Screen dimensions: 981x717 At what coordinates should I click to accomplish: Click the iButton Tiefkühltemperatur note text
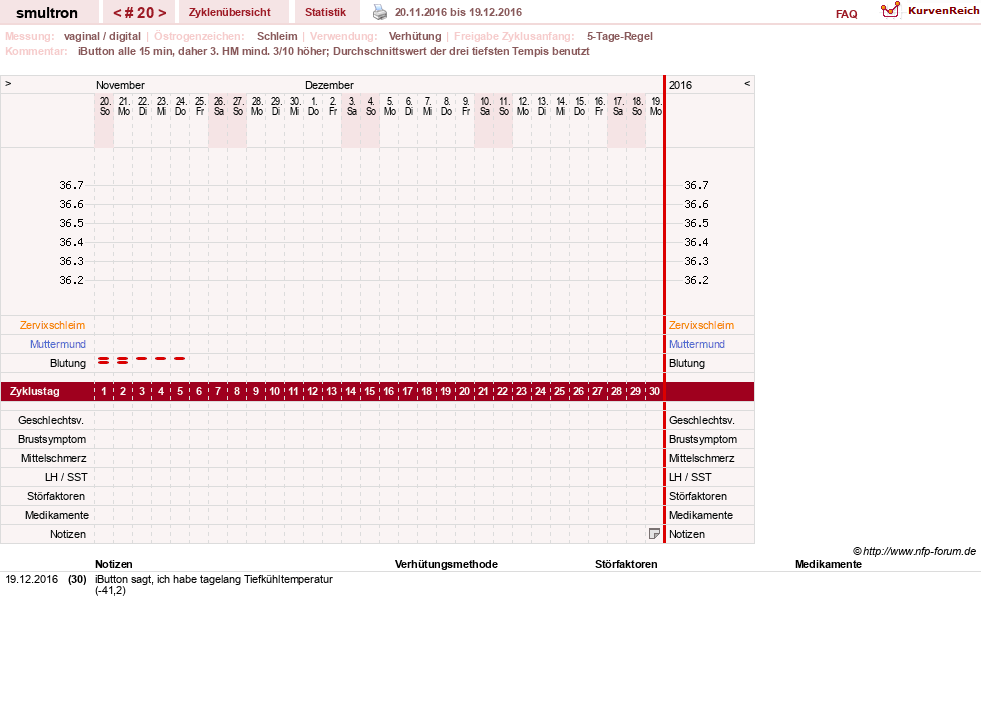pos(214,584)
